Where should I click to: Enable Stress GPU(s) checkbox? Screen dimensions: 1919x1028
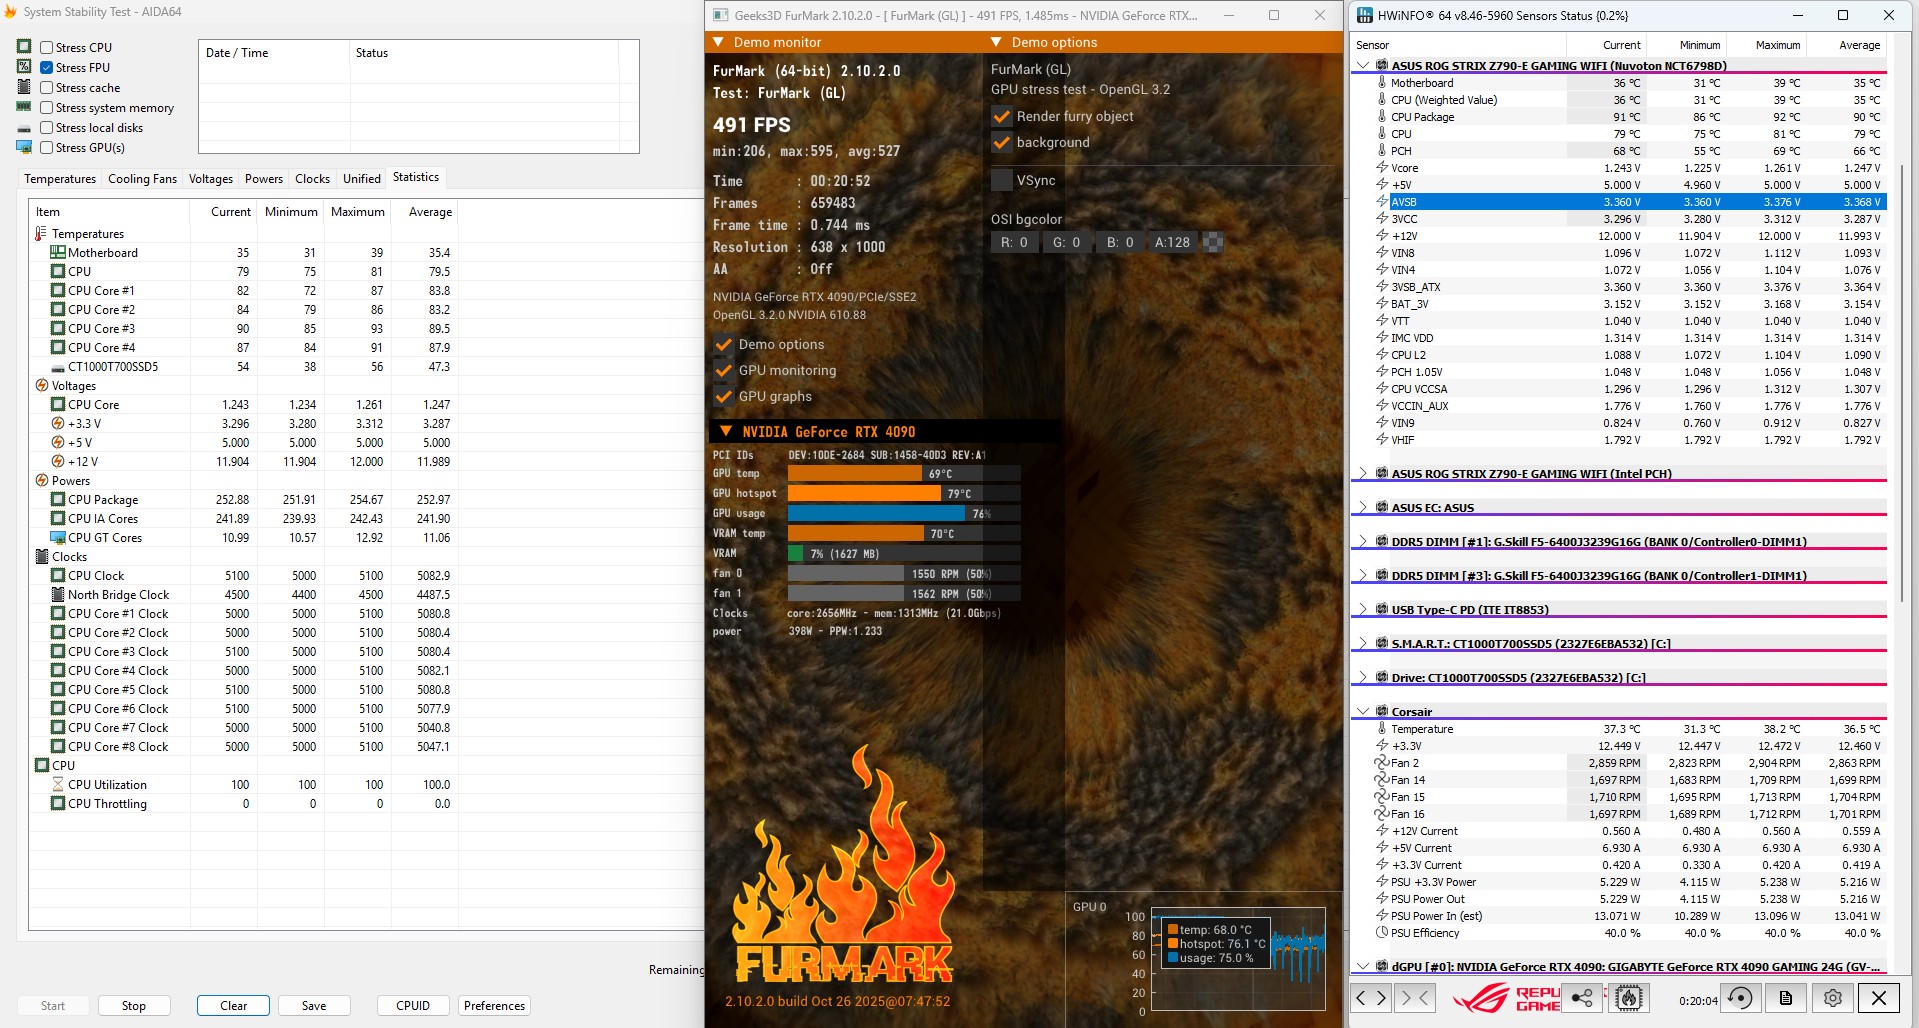(x=46, y=147)
